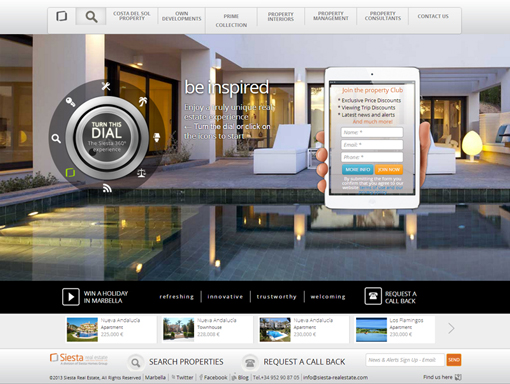Select the green square icon on the dial
The height and width of the screenshot is (384, 510).
[x=70, y=172]
